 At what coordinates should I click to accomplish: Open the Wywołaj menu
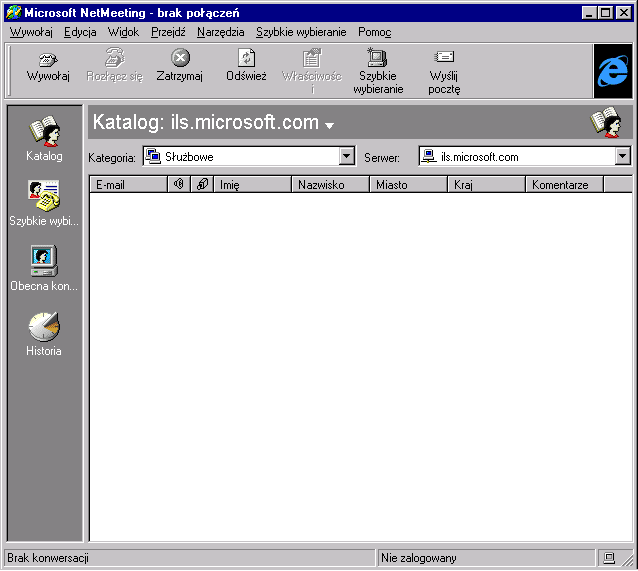pyautogui.click(x=31, y=32)
